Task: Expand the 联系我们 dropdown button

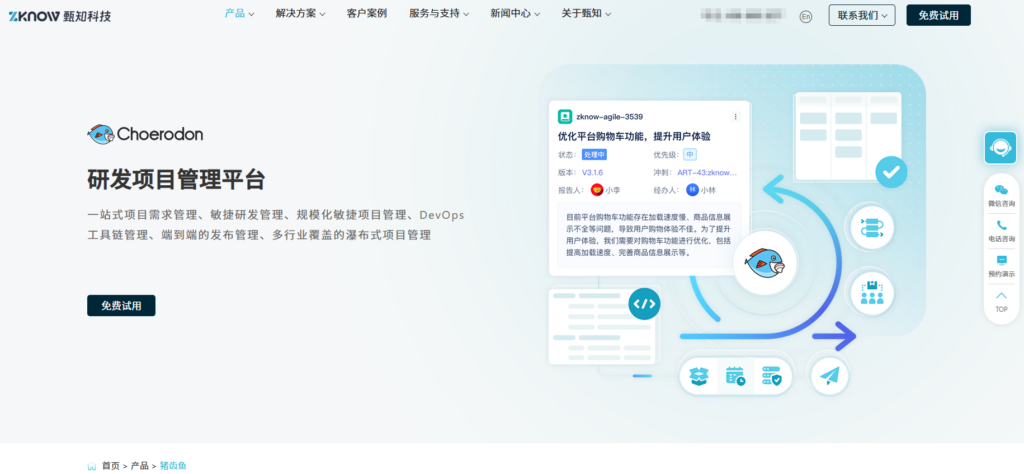Action: pos(861,15)
